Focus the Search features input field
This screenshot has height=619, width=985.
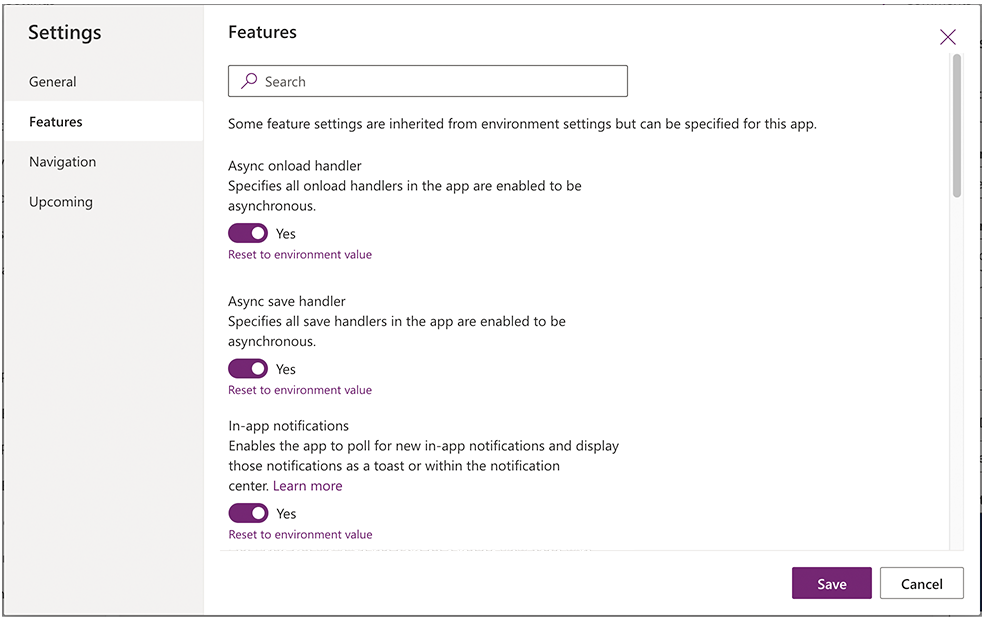point(428,81)
